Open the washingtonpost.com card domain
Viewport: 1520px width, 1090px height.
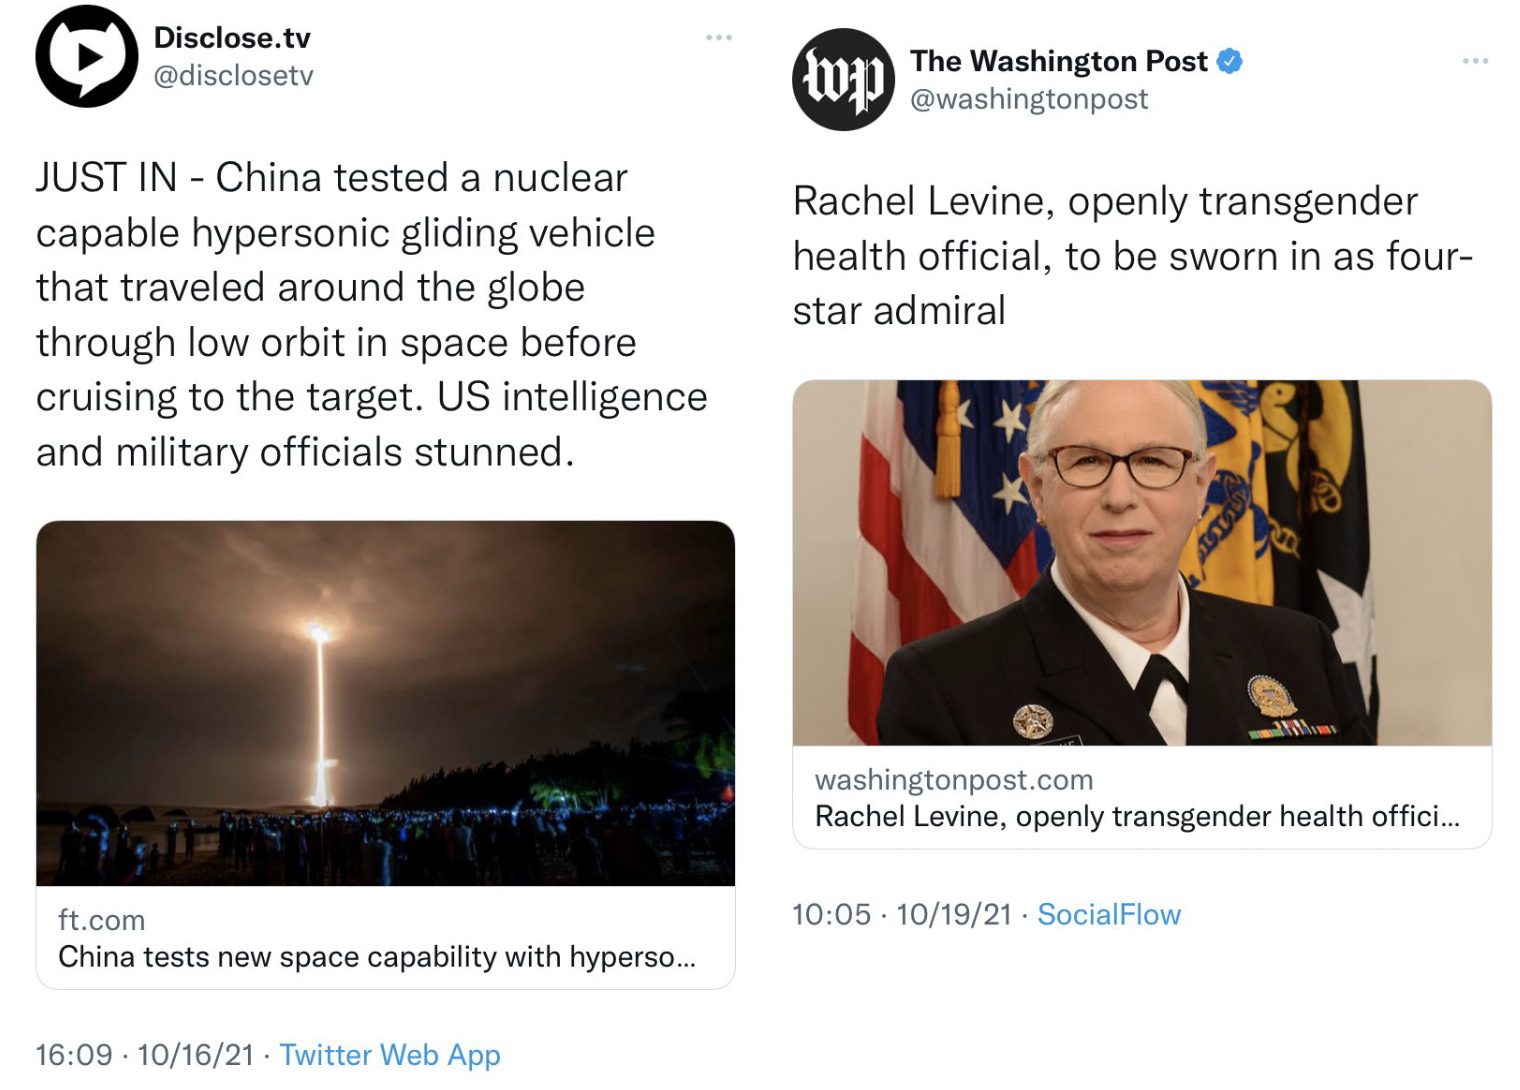point(954,780)
